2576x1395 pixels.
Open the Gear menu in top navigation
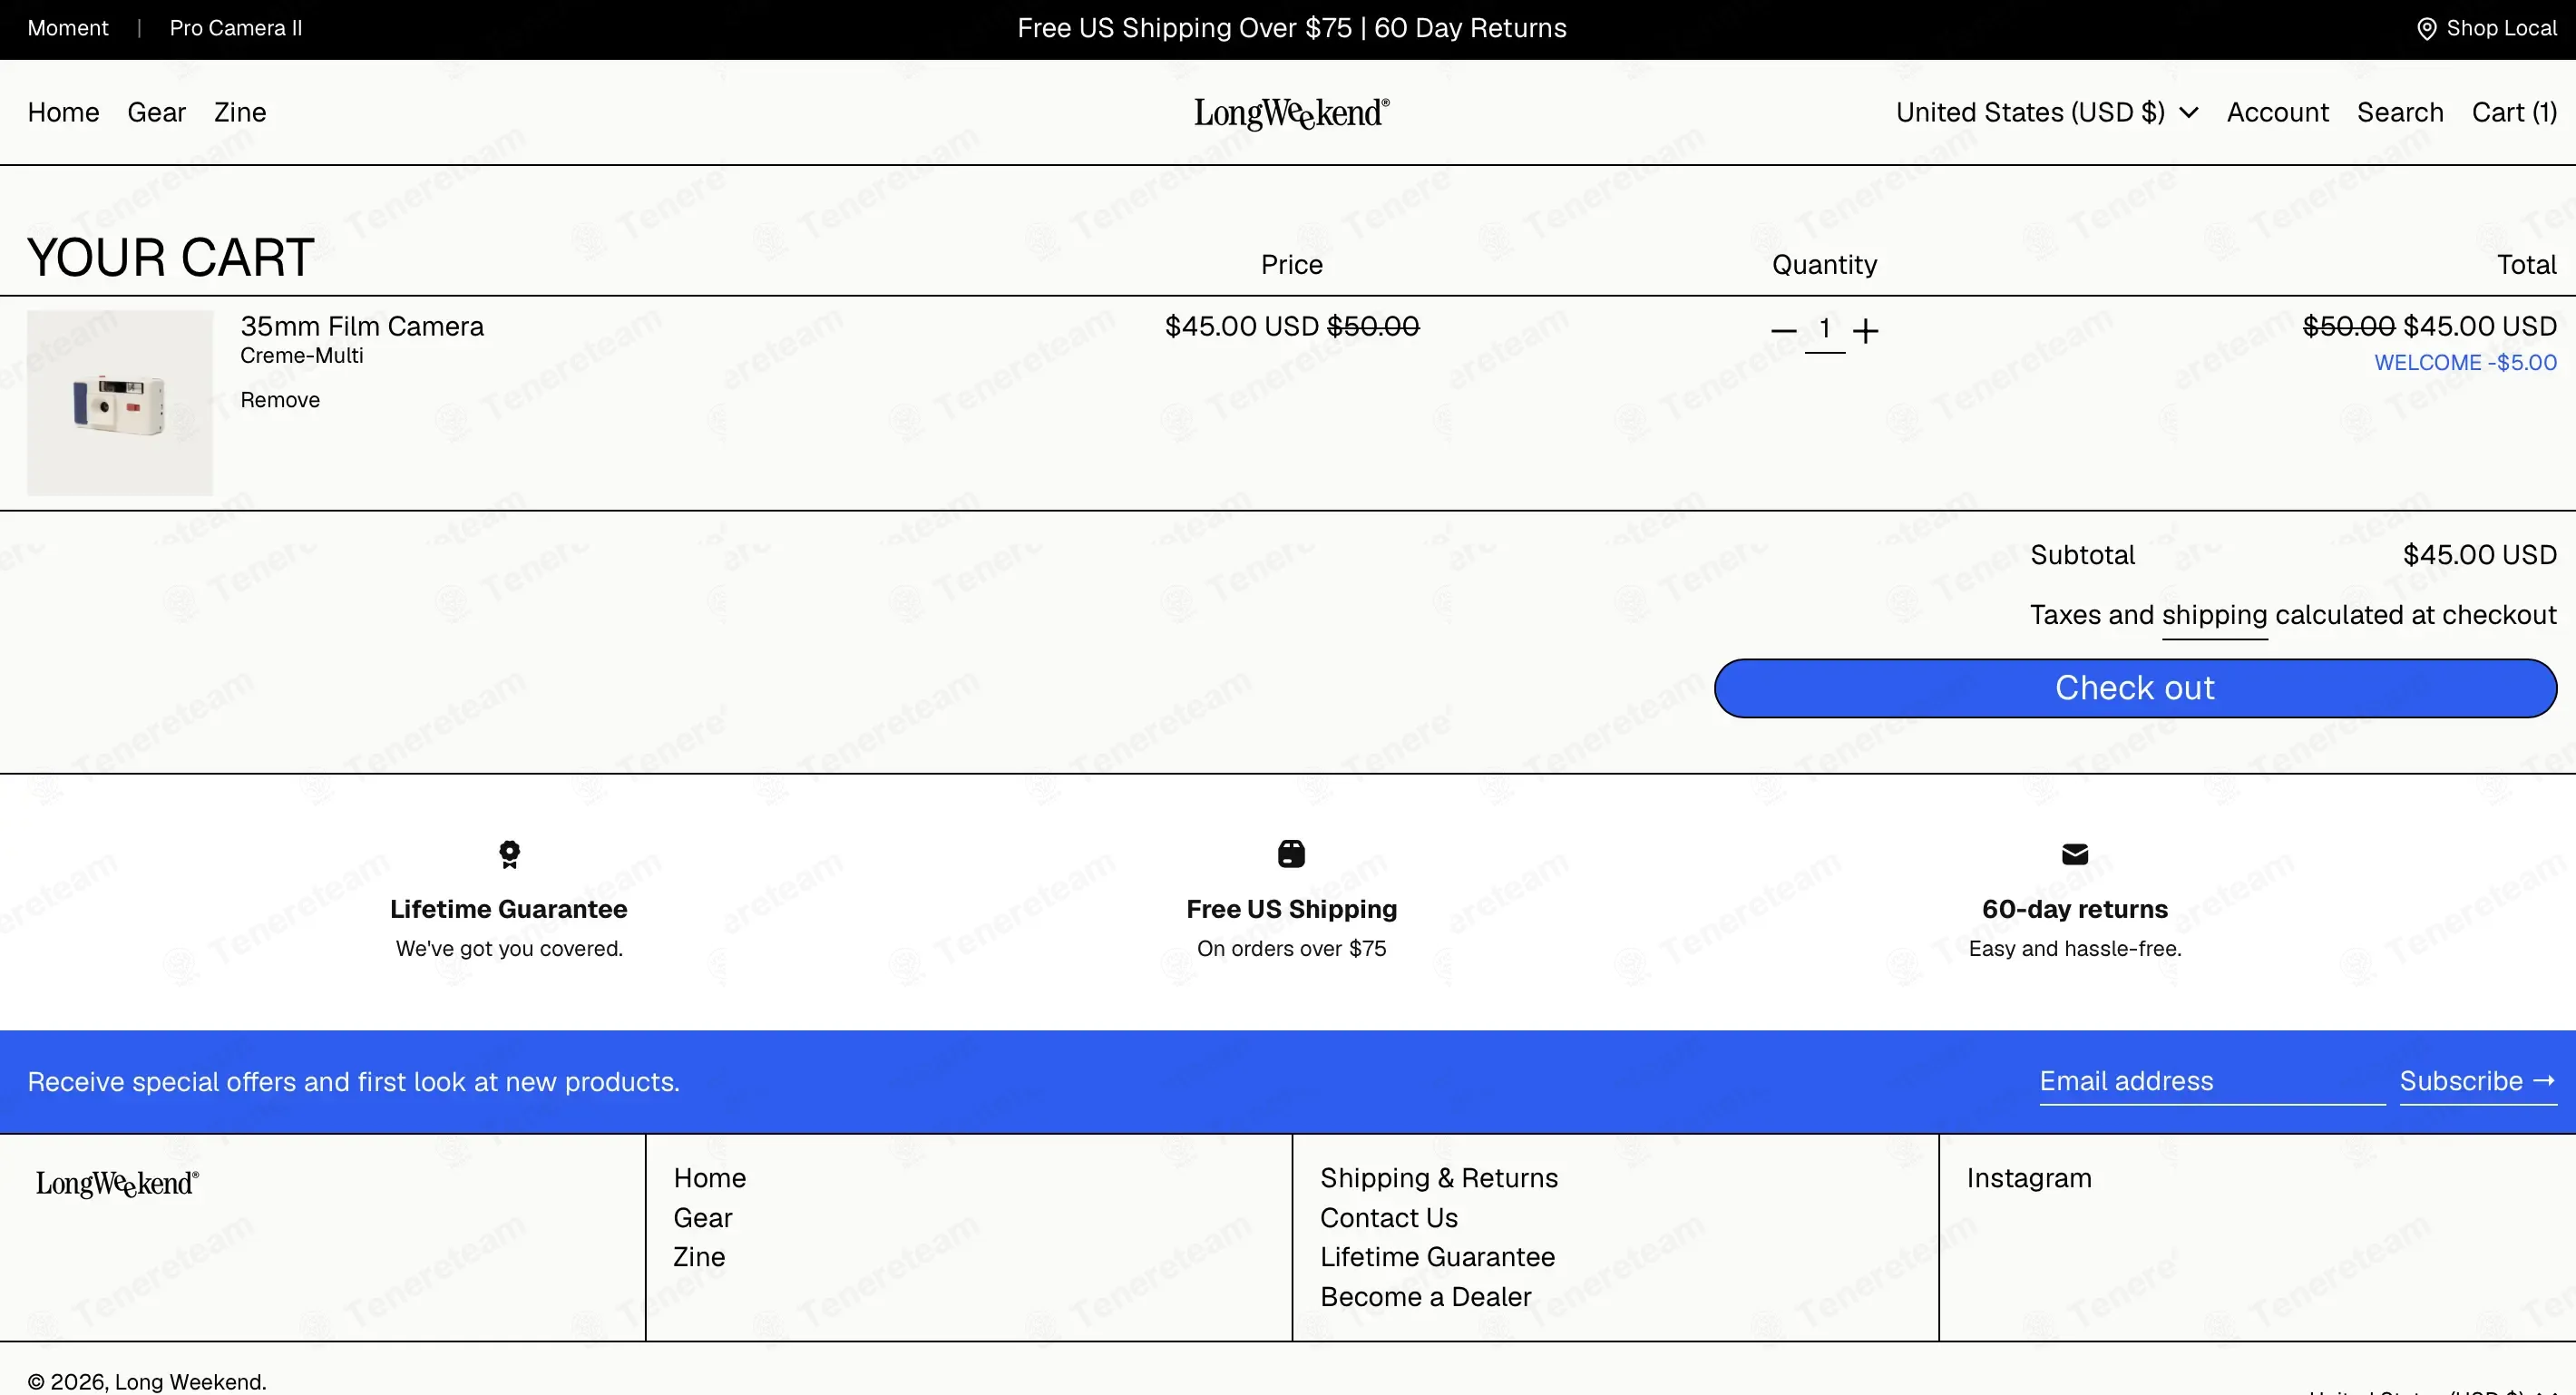[156, 112]
